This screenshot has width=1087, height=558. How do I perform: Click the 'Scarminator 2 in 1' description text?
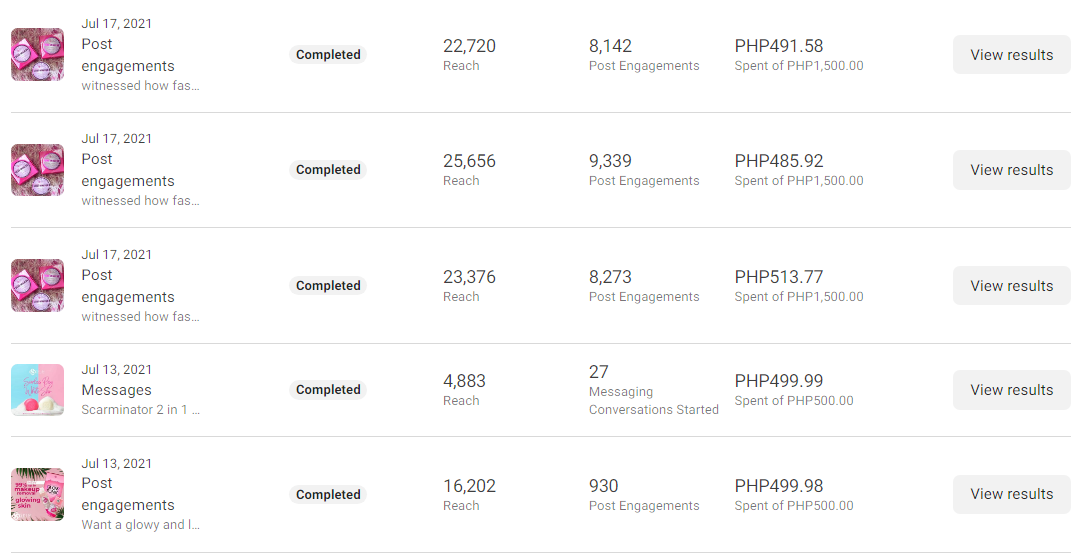141,410
